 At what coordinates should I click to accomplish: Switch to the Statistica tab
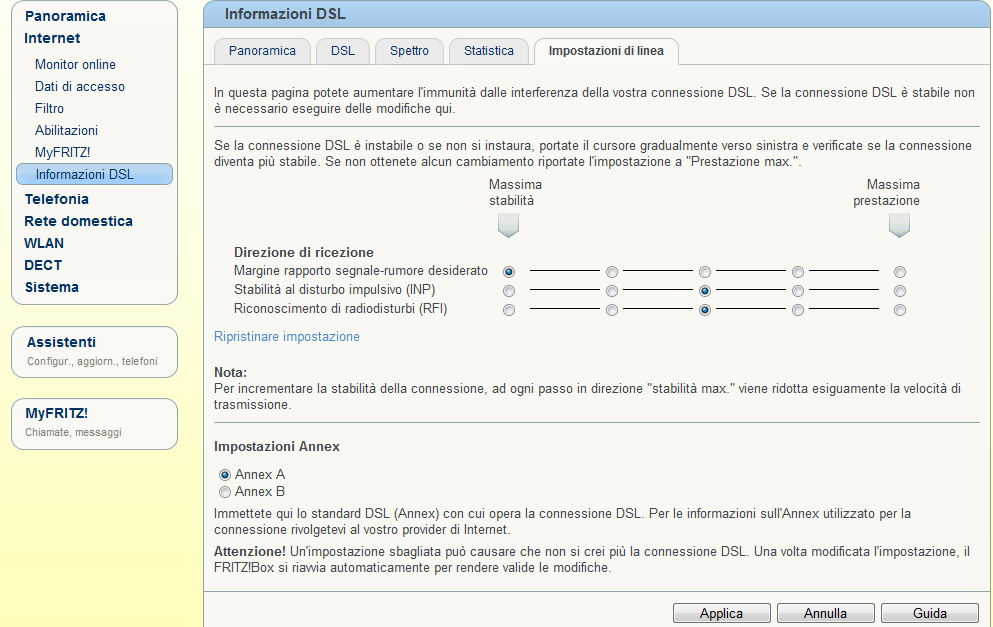tap(488, 51)
